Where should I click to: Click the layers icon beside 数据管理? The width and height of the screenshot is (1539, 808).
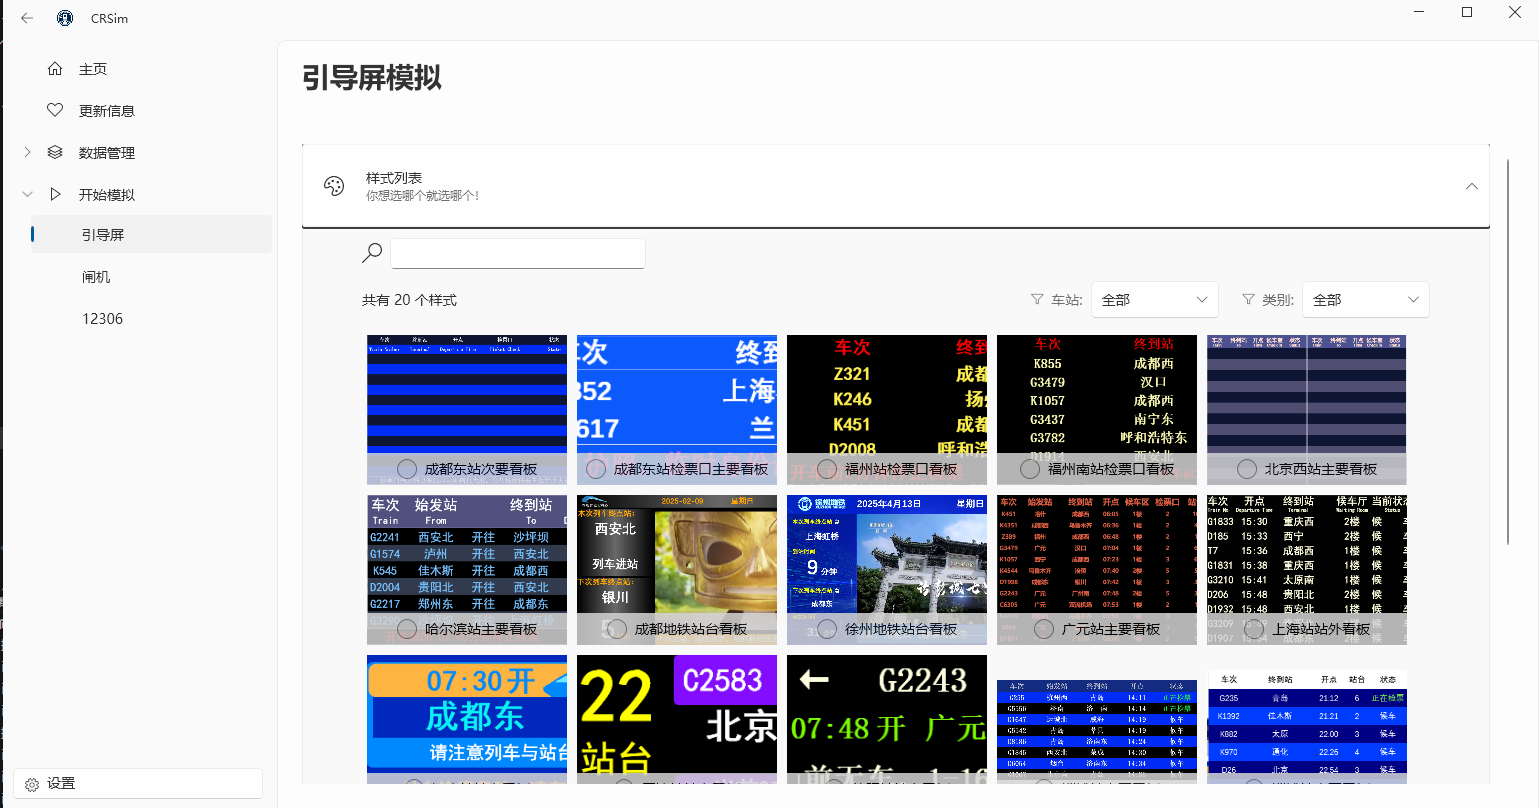click(x=56, y=153)
